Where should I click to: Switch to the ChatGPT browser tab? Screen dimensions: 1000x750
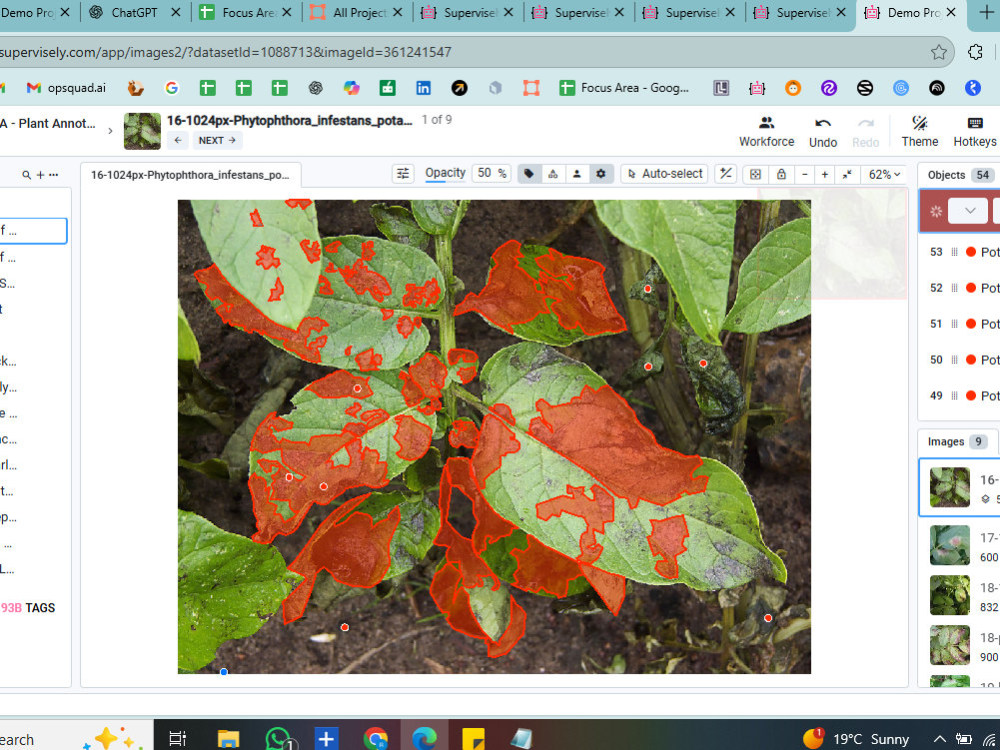(135, 12)
